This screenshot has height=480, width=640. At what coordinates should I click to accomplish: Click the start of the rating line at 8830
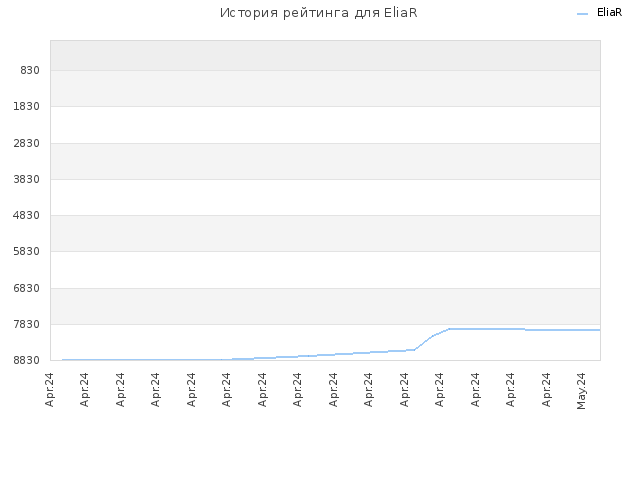(63, 360)
